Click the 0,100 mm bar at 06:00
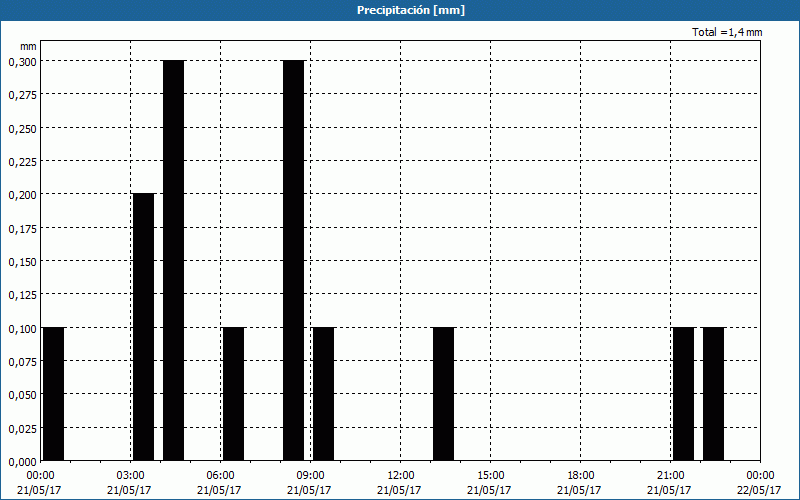This screenshot has width=800, height=500. 234,394
